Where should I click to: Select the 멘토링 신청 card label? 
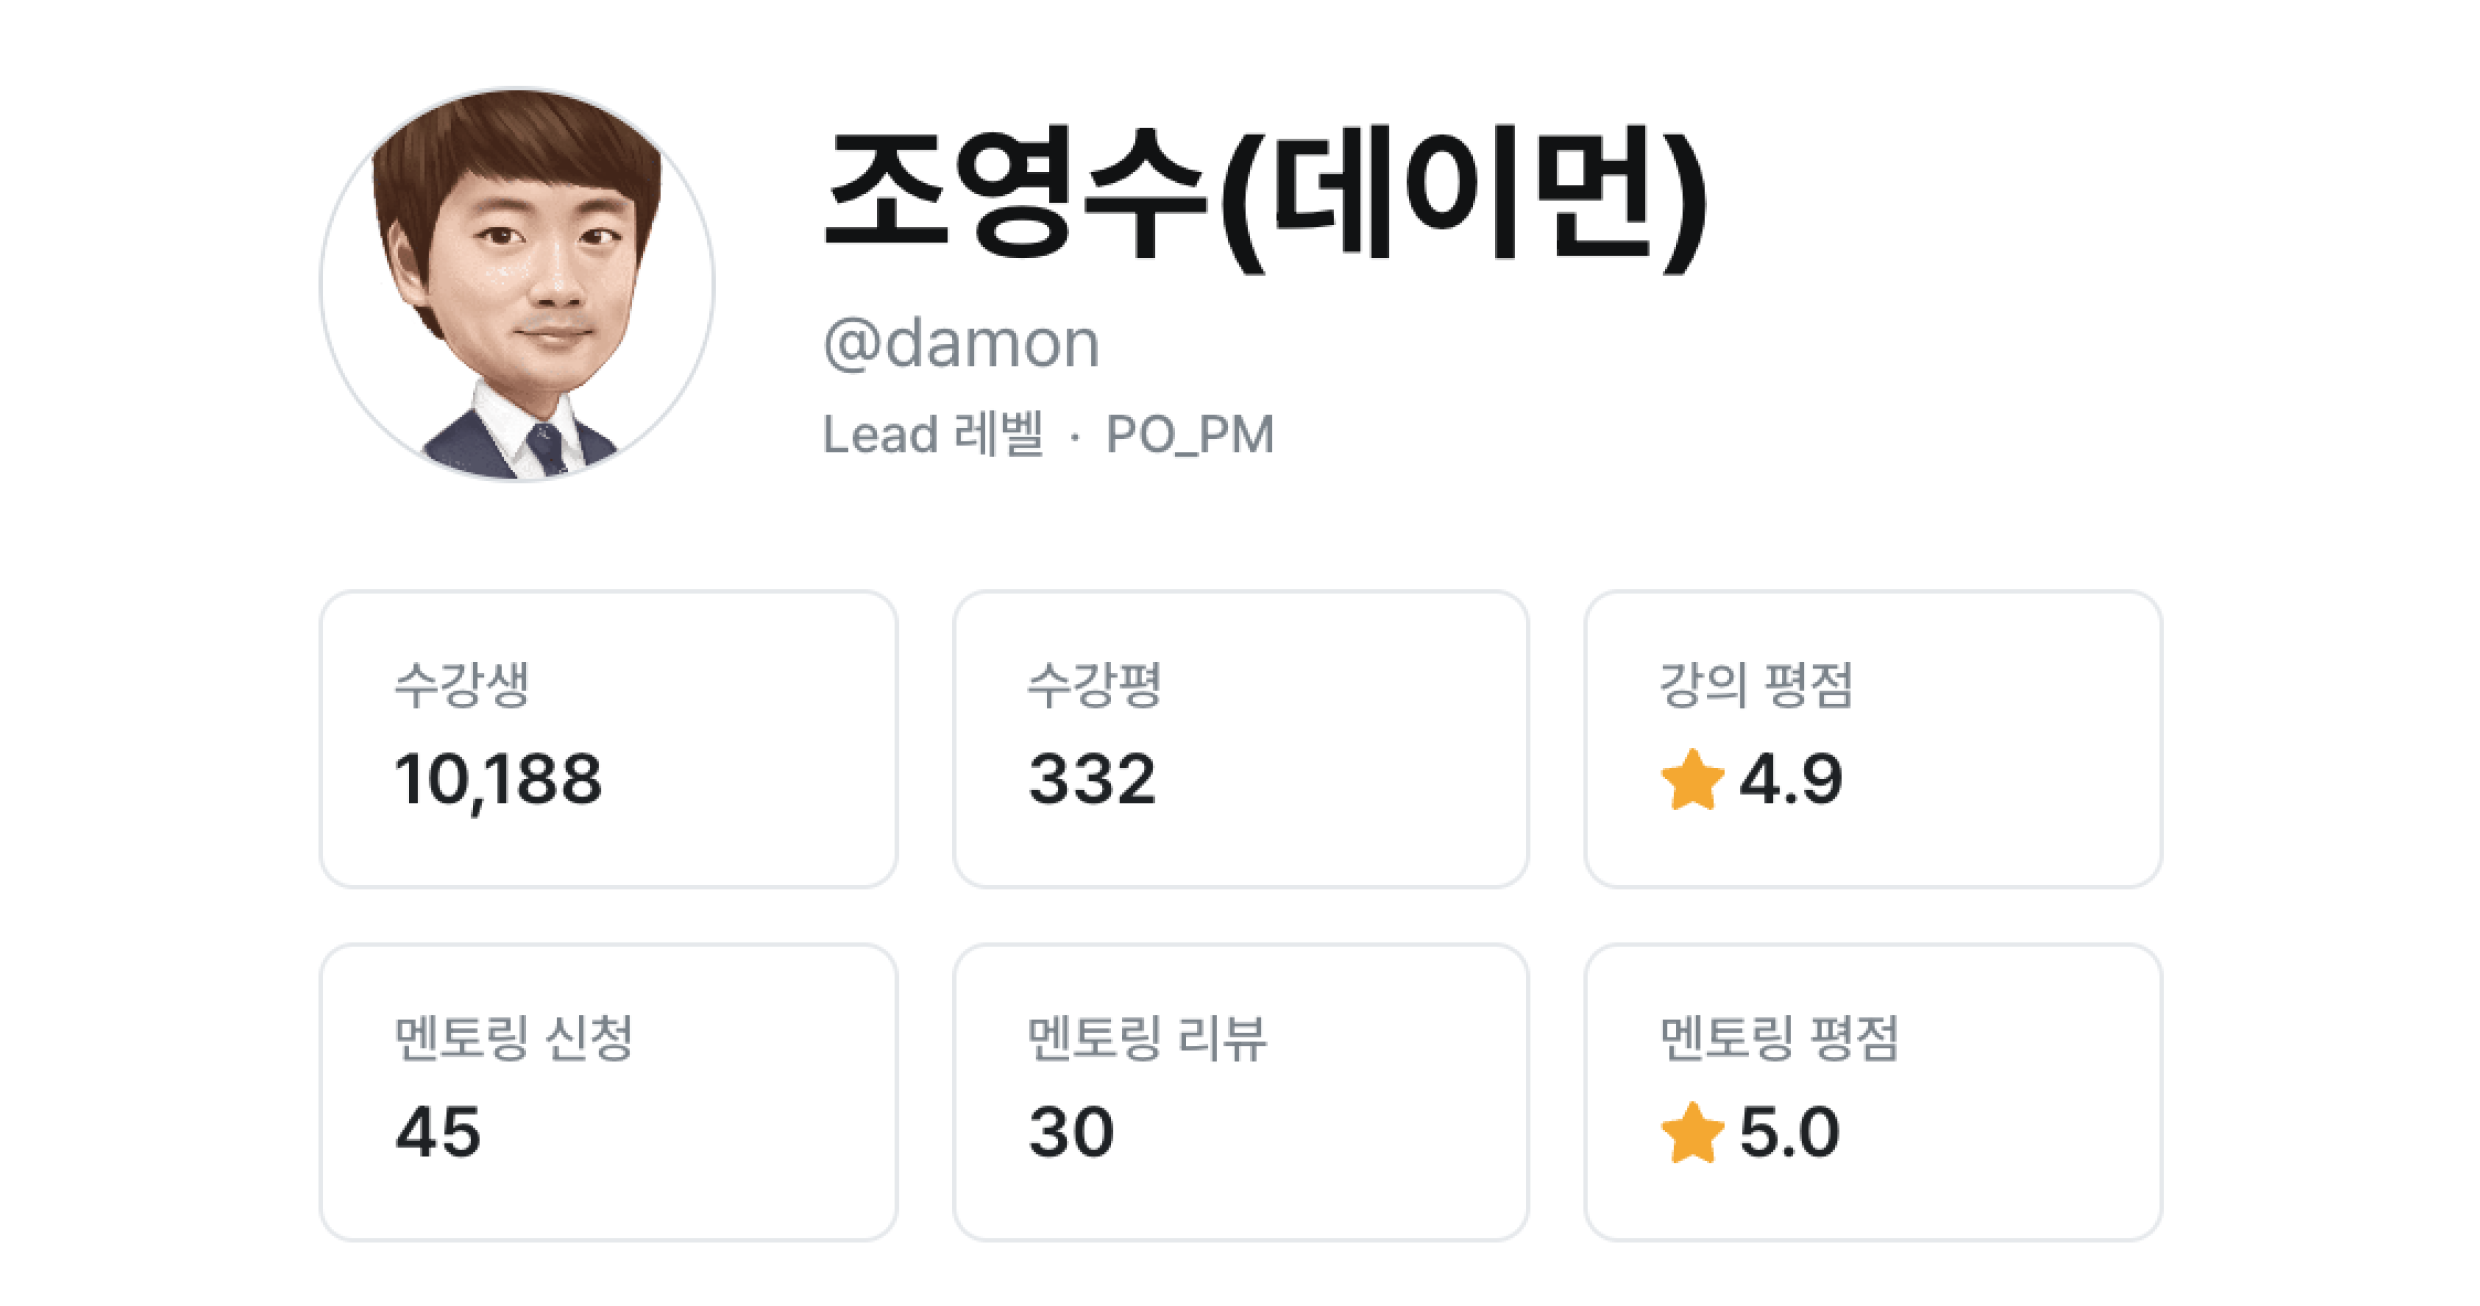[514, 1037]
